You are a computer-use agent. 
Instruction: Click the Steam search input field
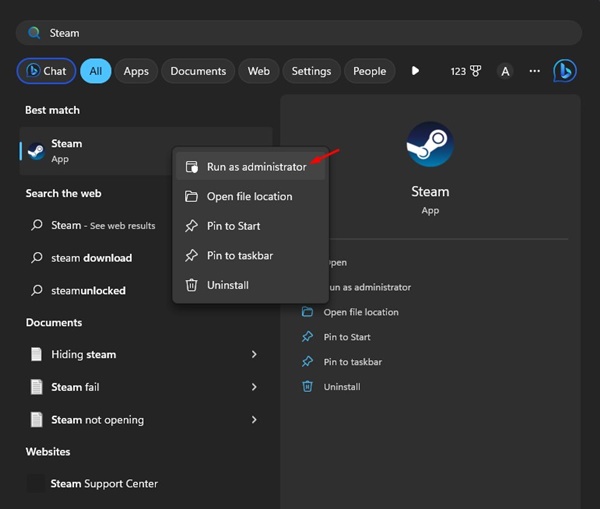(x=298, y=33)
